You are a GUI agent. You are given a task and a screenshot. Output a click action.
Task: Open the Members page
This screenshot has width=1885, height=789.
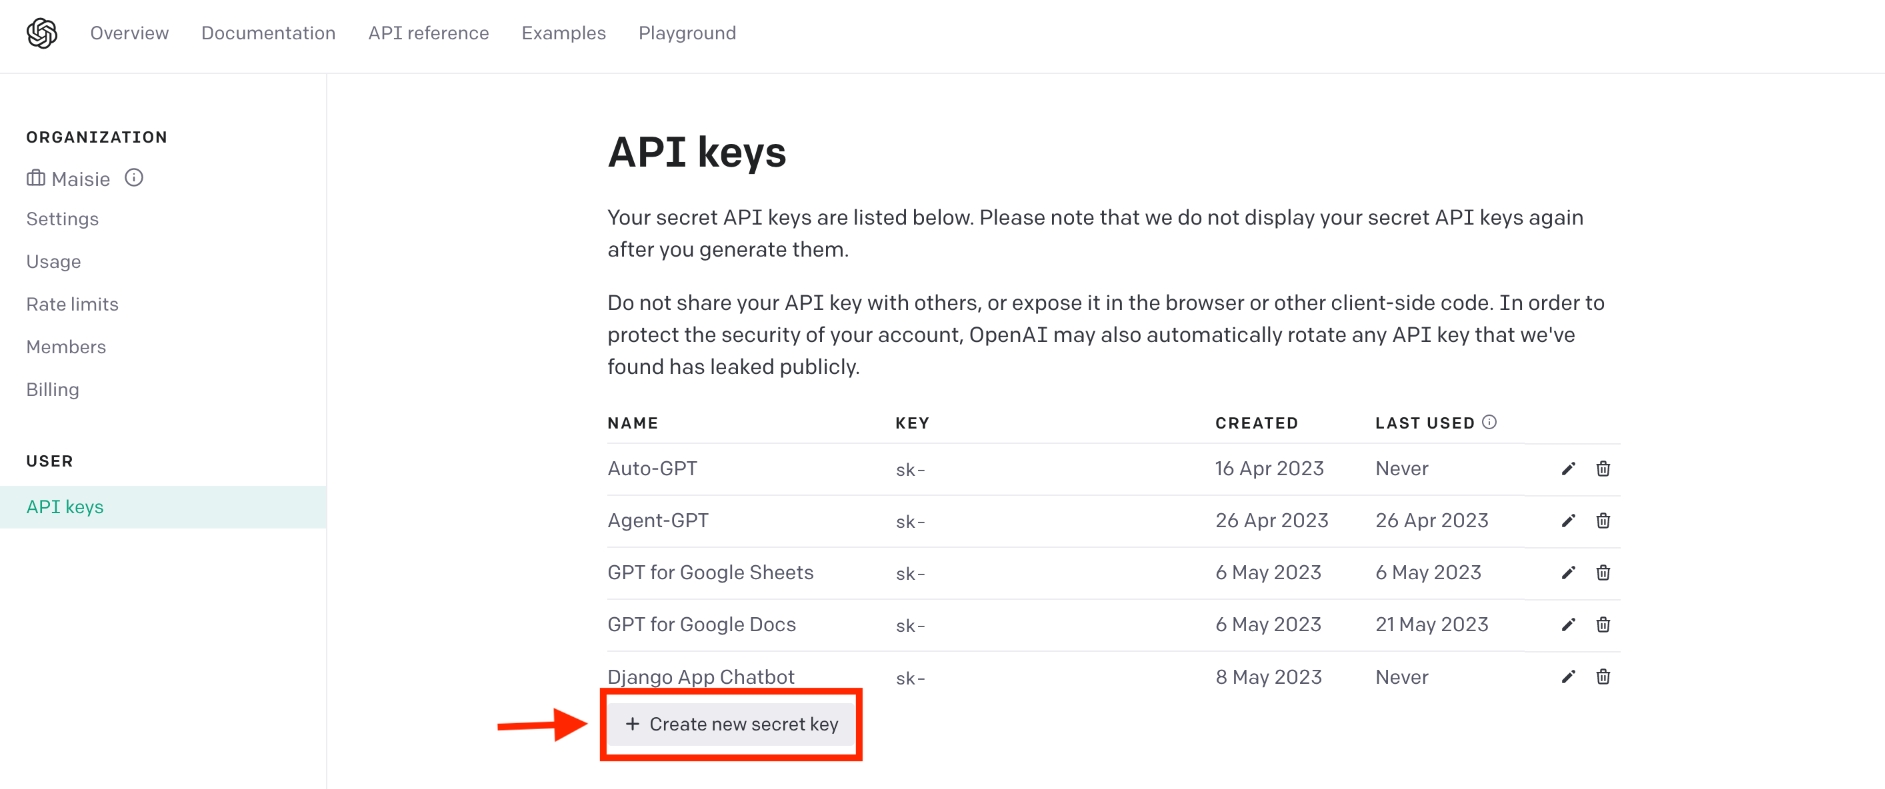(66, 347)
